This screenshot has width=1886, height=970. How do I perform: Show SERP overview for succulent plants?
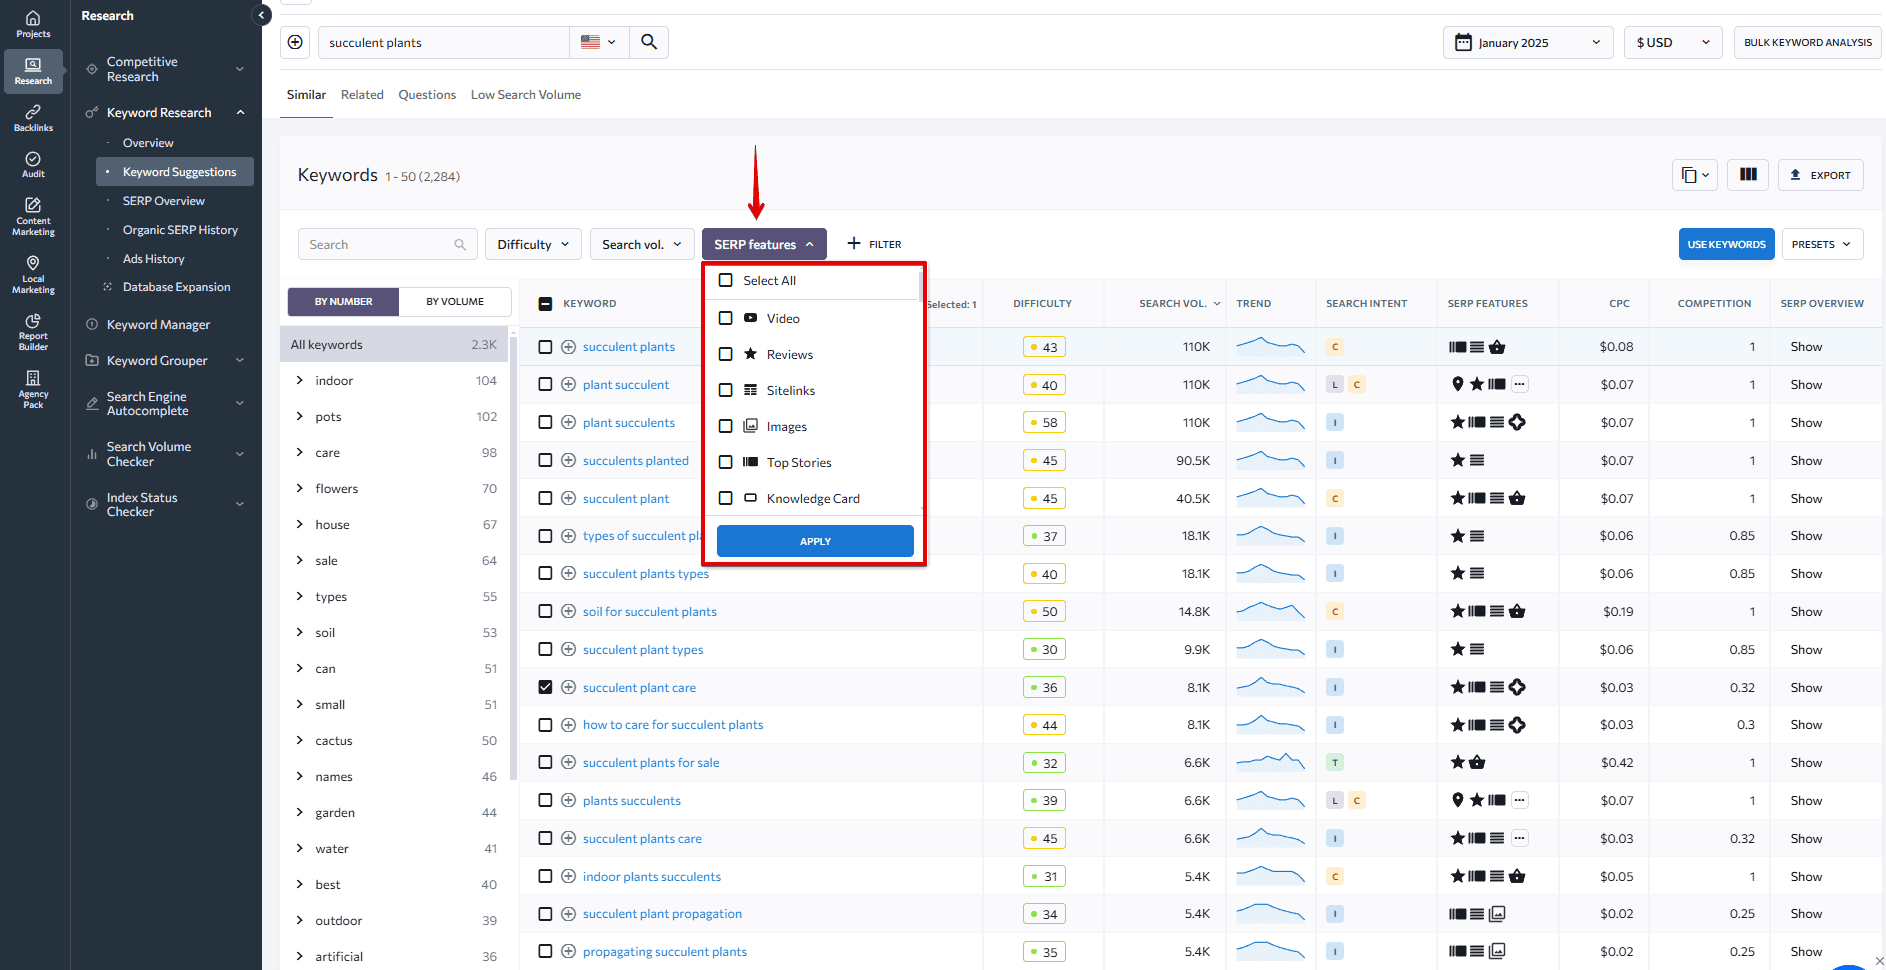click(1806, 346)
